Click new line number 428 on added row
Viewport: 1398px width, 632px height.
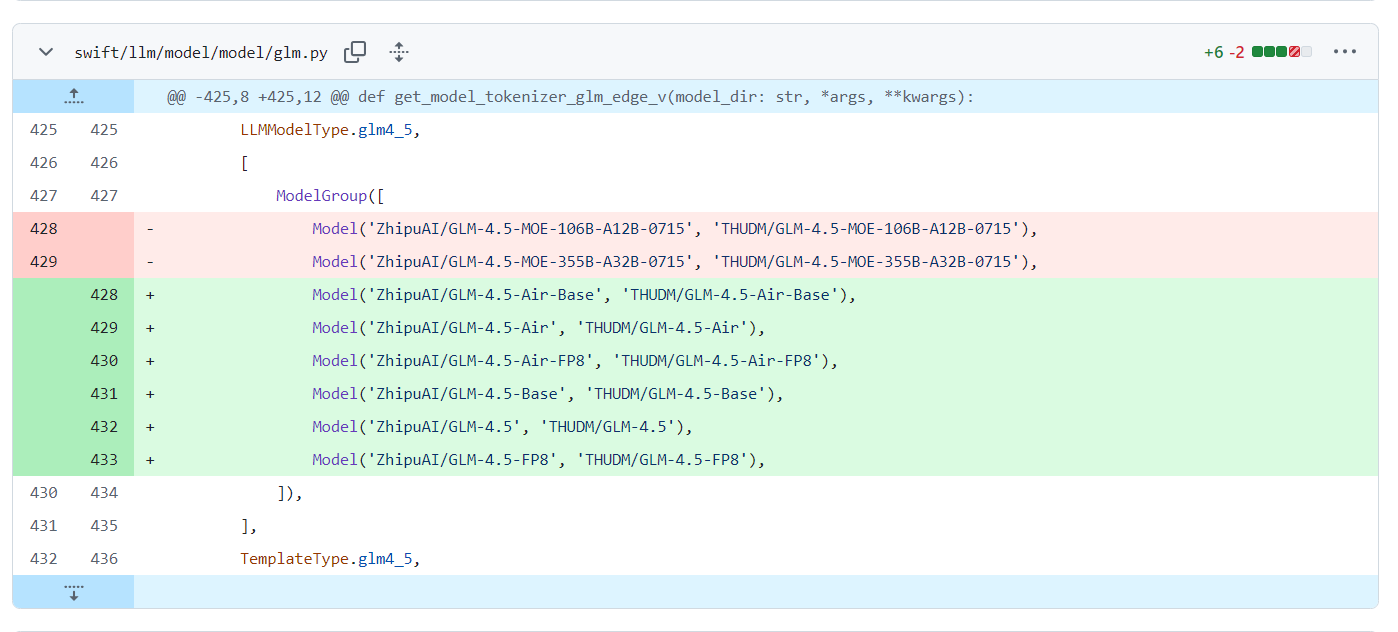104,295
